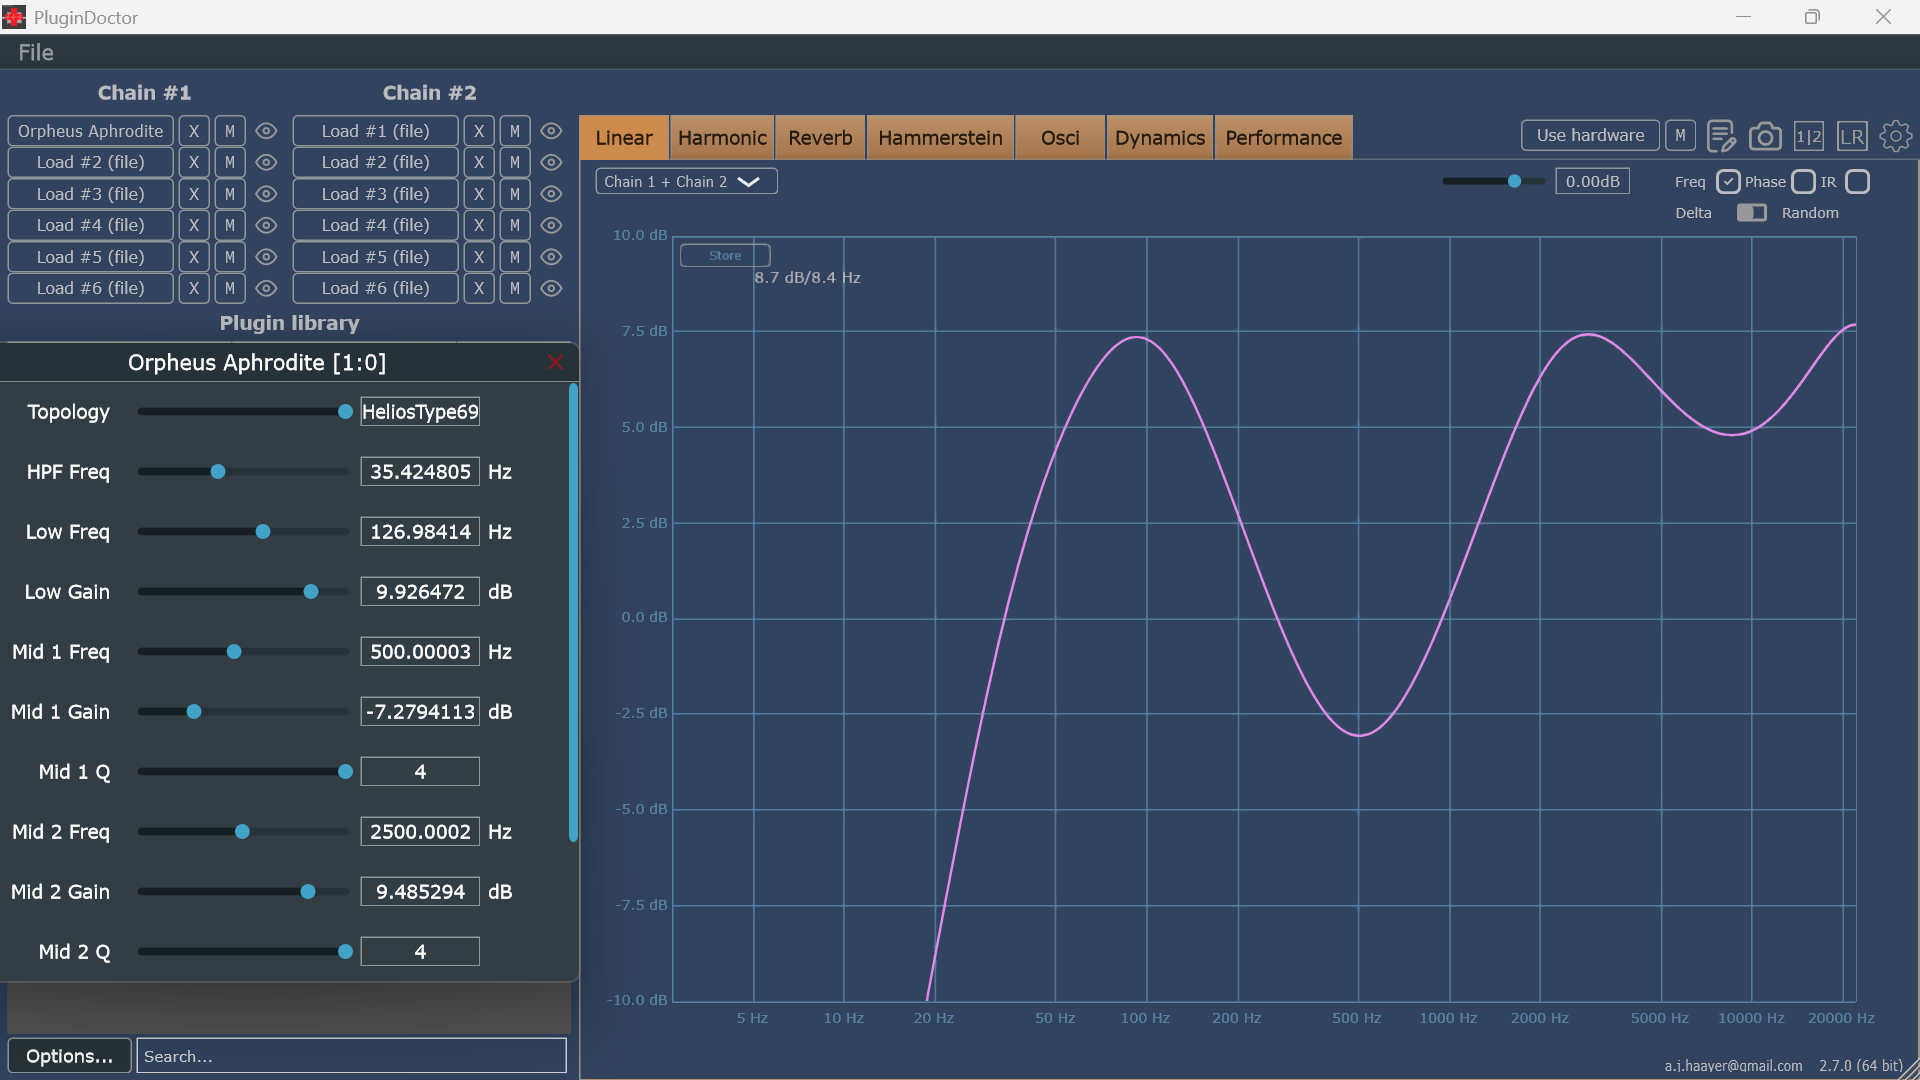Click the LR channel icon
The image size is (1920, 1080).
point(1852,136)
